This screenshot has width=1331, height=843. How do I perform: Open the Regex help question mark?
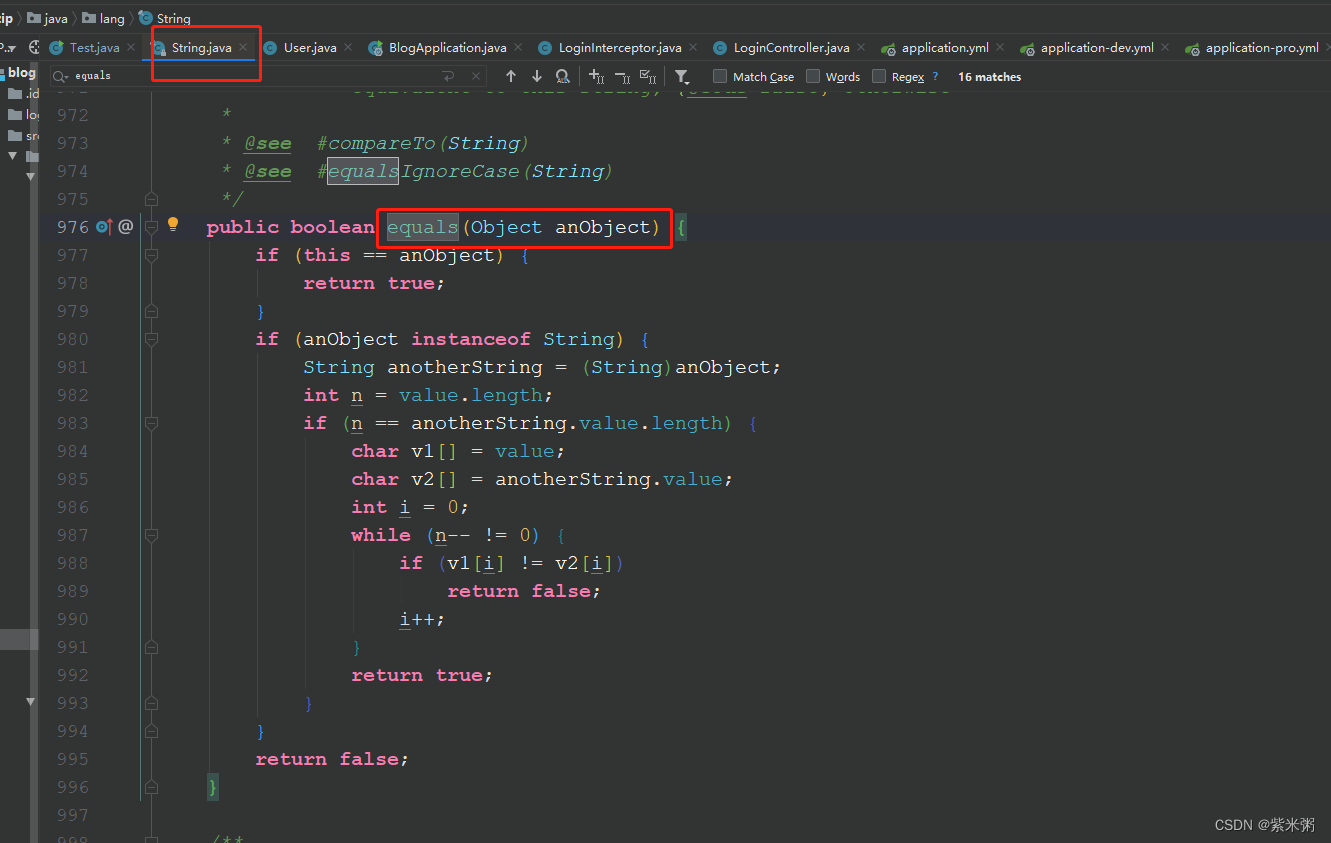click(935, 76)
